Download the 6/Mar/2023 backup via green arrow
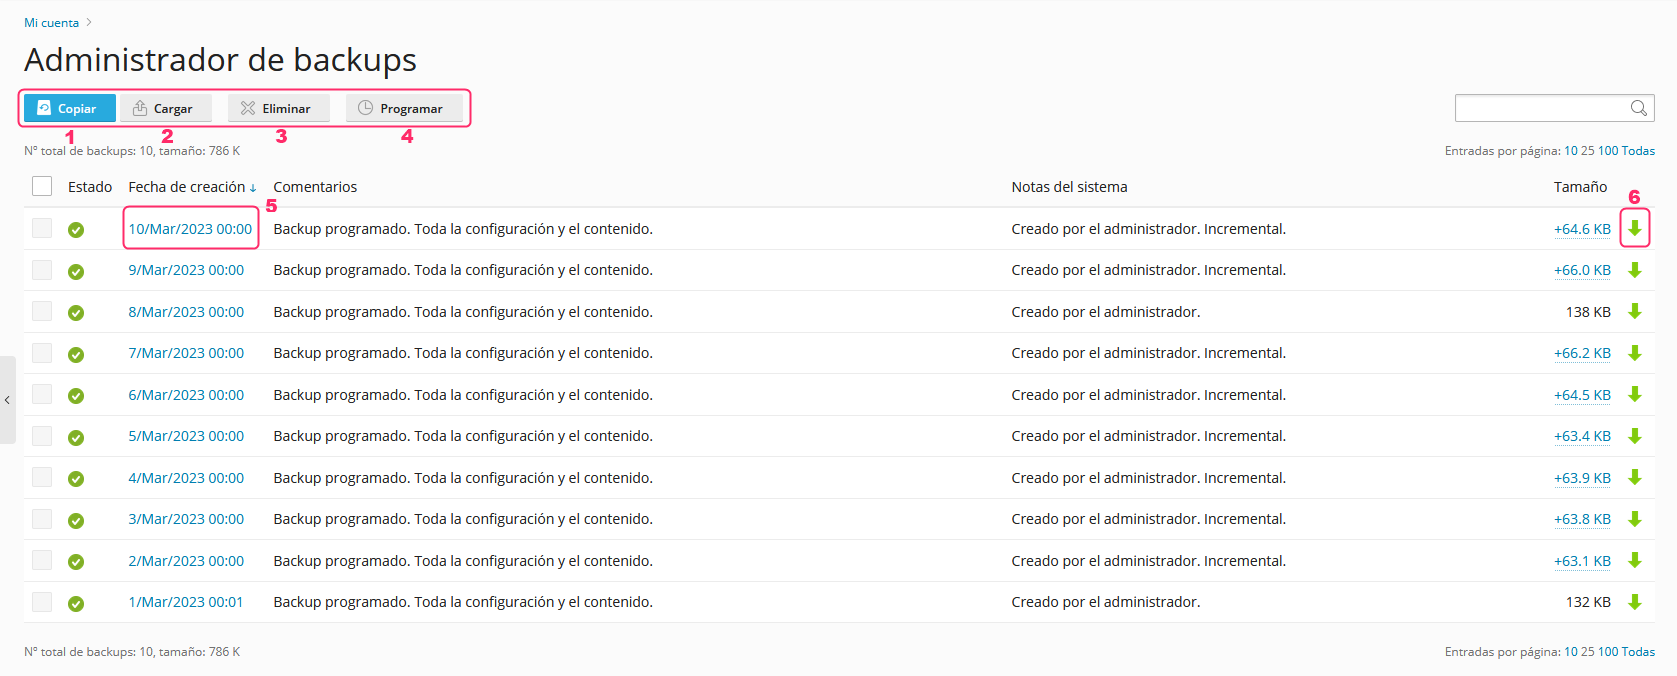This screenshot has width=1677, height=676. point(1634,394)
